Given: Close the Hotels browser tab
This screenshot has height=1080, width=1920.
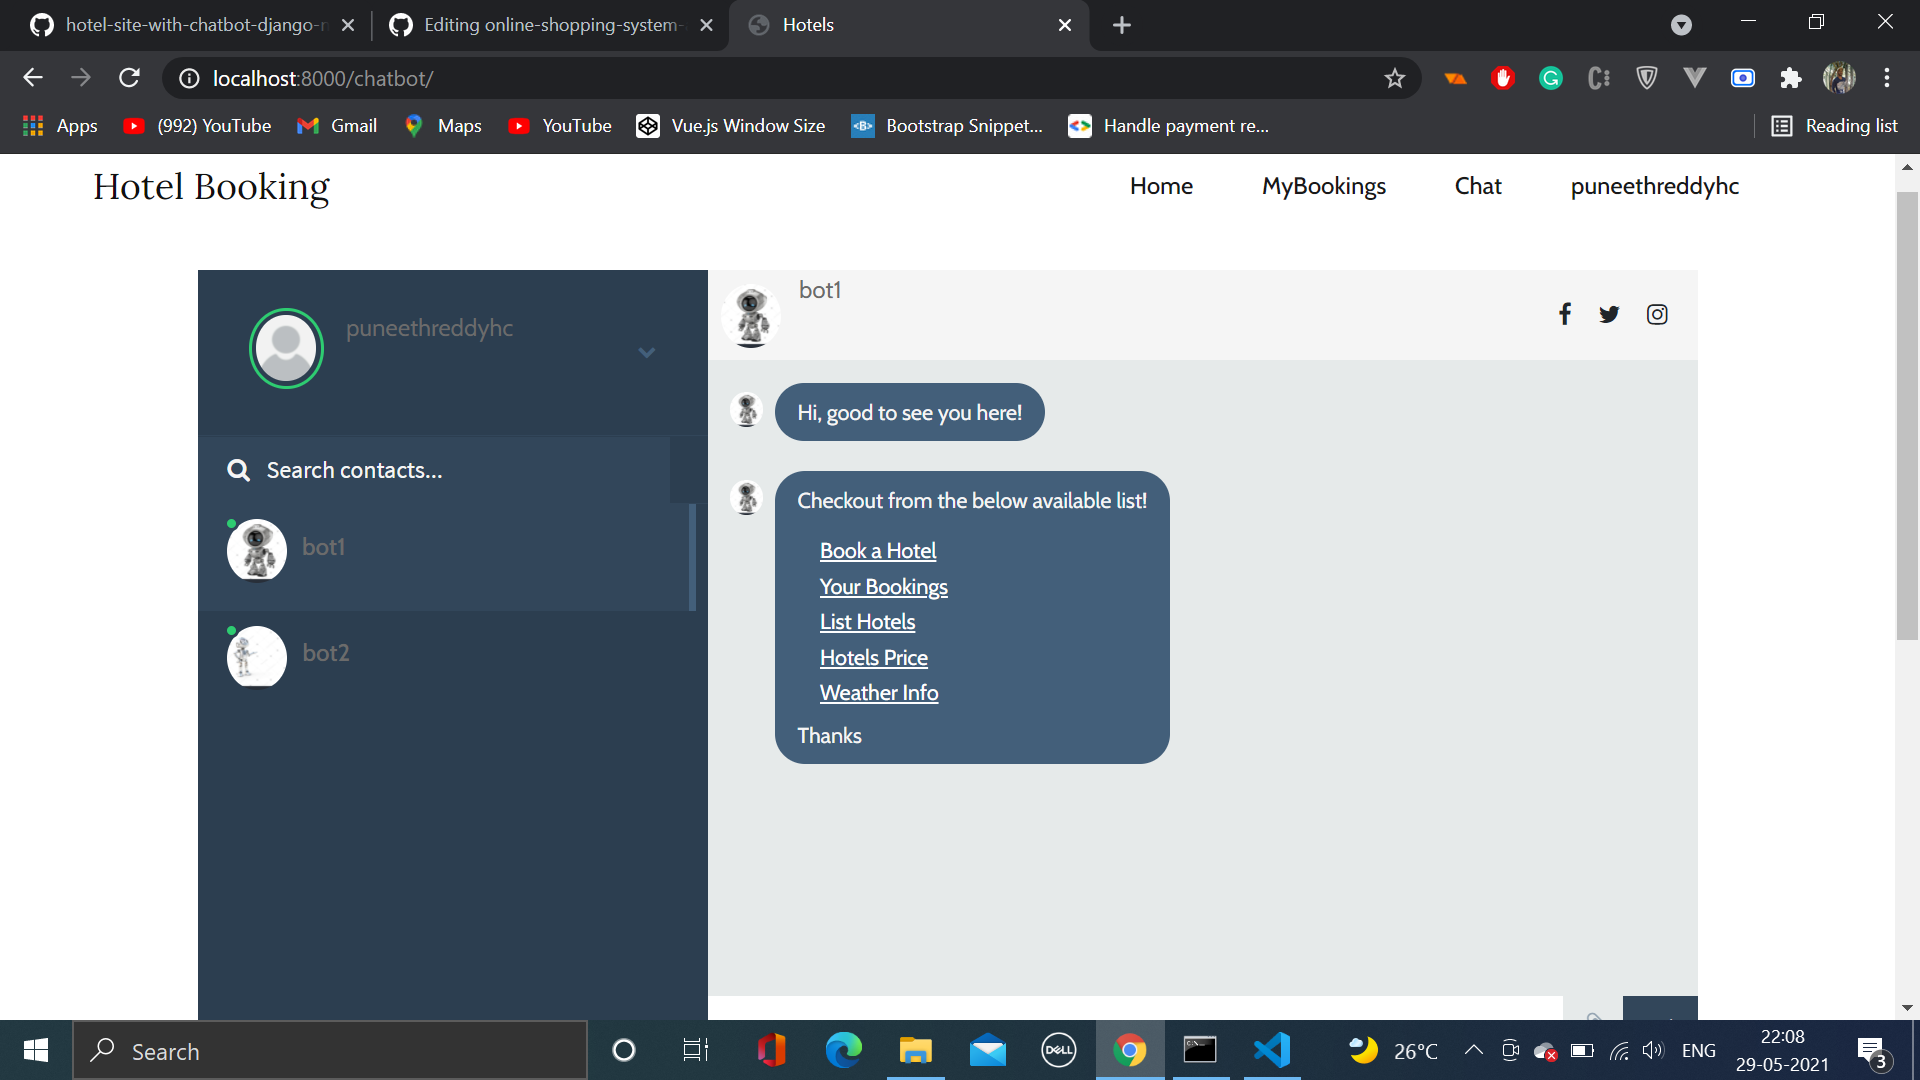Looking at the screenshot, I should pyautogui.click(x=1065, y=25).
